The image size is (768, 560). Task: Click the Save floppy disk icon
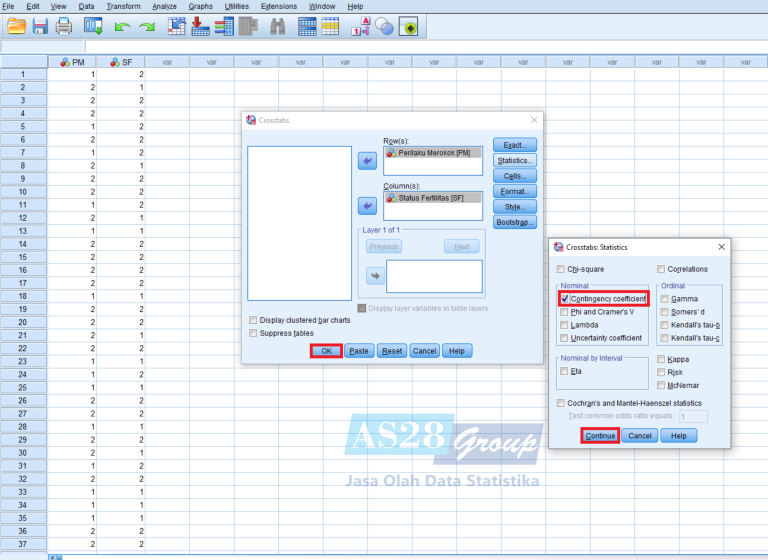pos(40,28)
